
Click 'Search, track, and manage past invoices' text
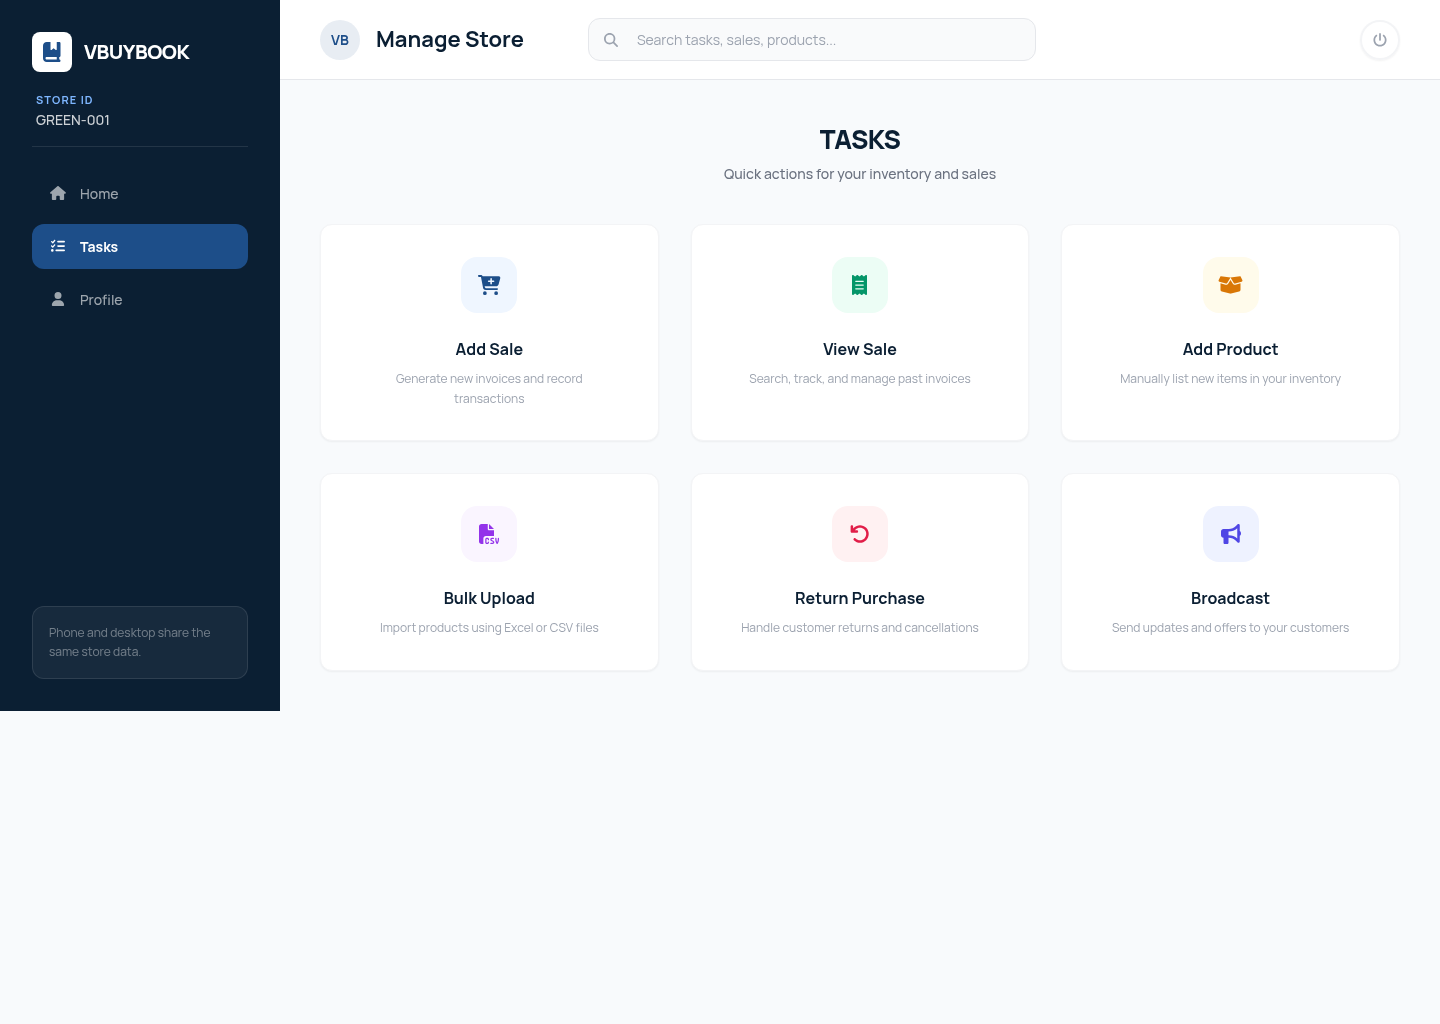860,379
